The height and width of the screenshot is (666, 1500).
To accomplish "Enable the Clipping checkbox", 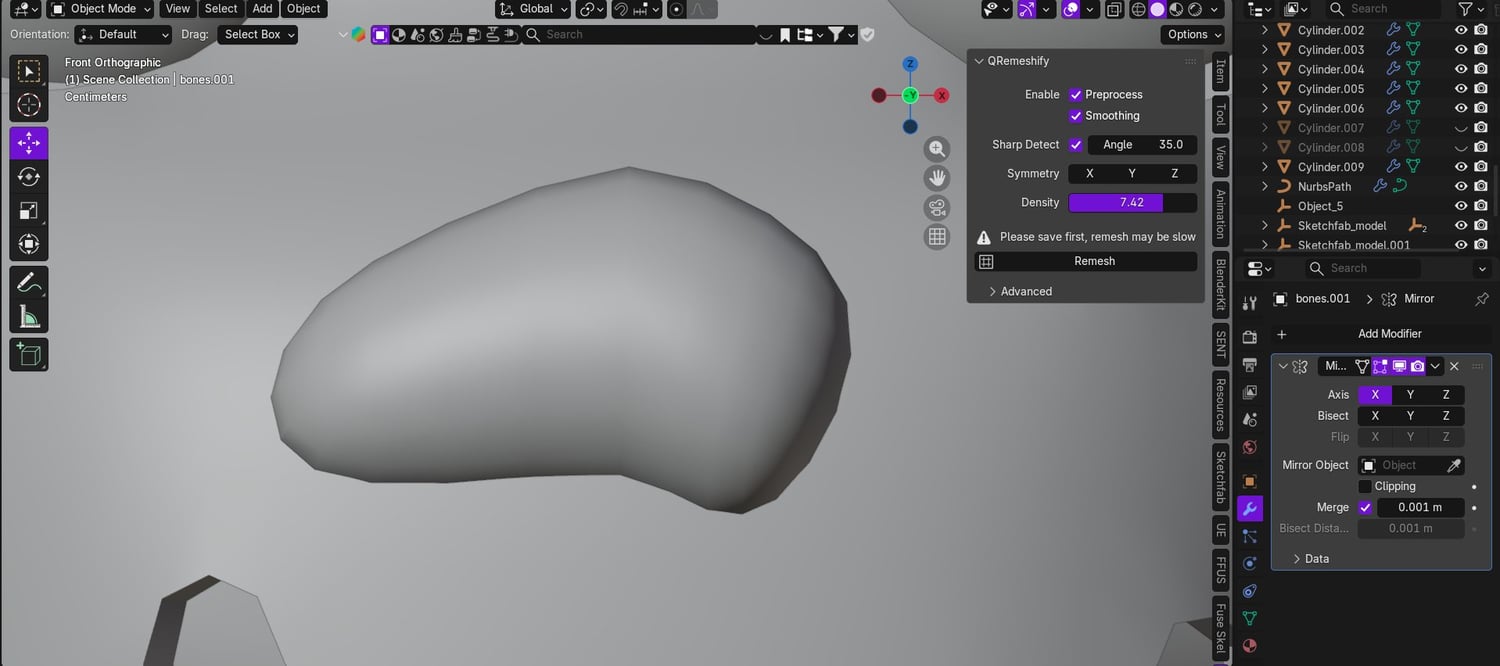I will tap(1365, 487).
